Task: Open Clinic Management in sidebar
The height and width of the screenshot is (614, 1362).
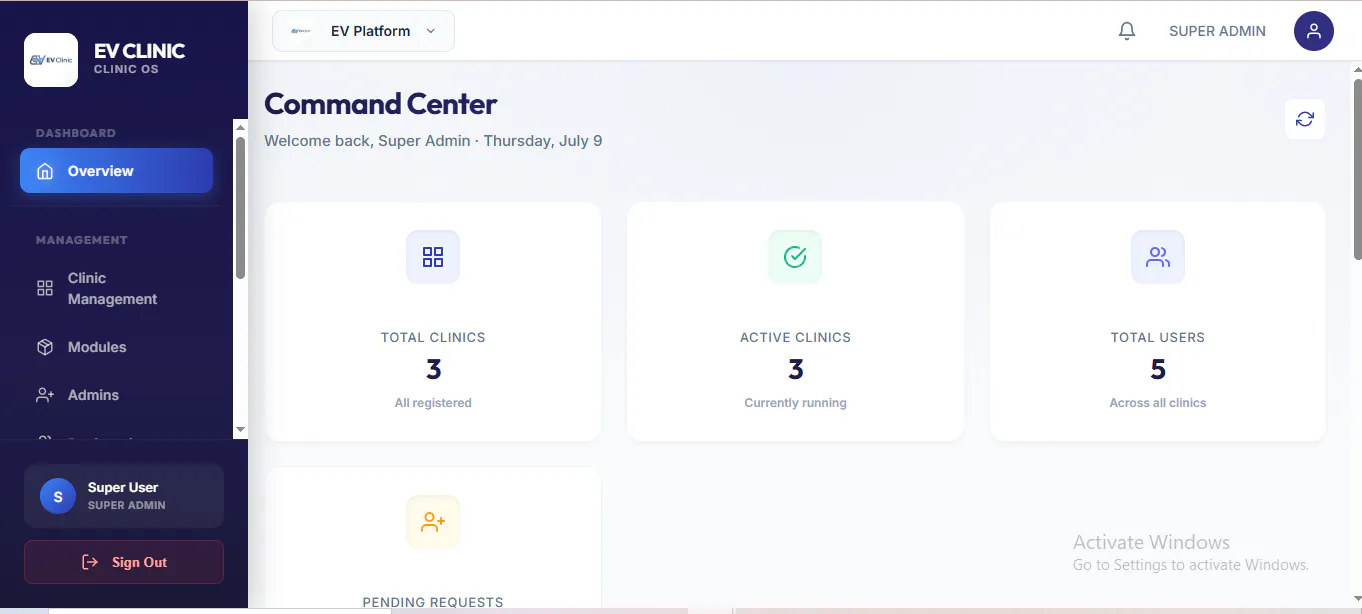Action: tap(117, 288)
